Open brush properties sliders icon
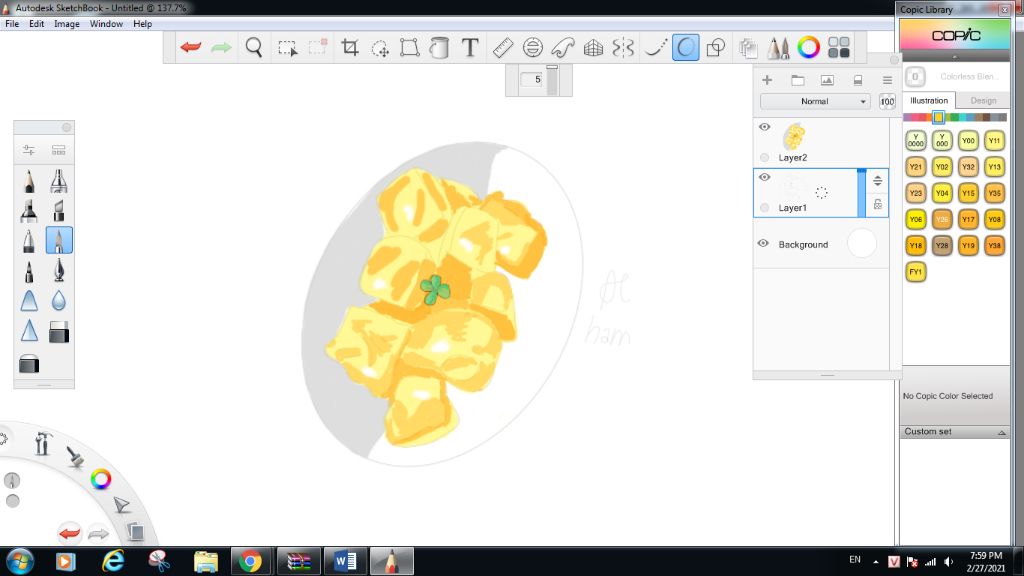1024x576 pixels. pos(29,150)
